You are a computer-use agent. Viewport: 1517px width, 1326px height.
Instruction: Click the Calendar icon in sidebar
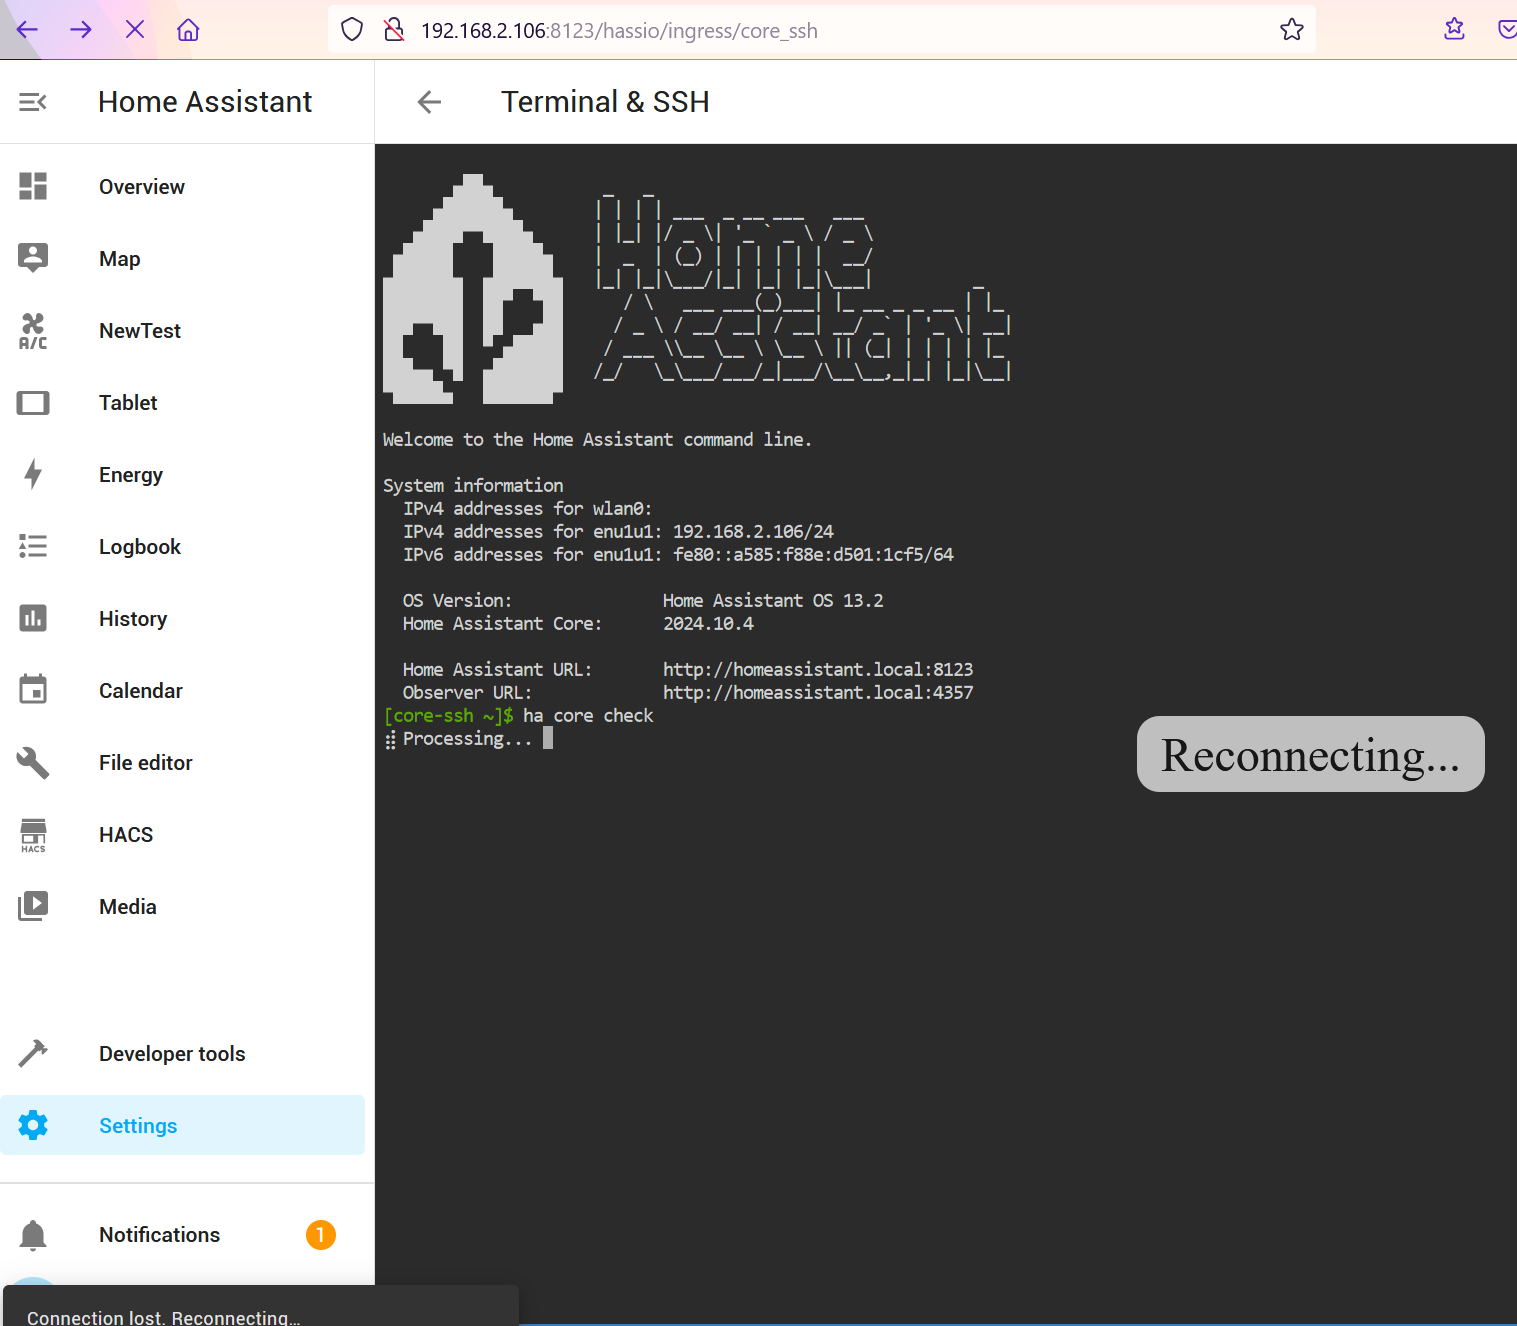[33, 689]
